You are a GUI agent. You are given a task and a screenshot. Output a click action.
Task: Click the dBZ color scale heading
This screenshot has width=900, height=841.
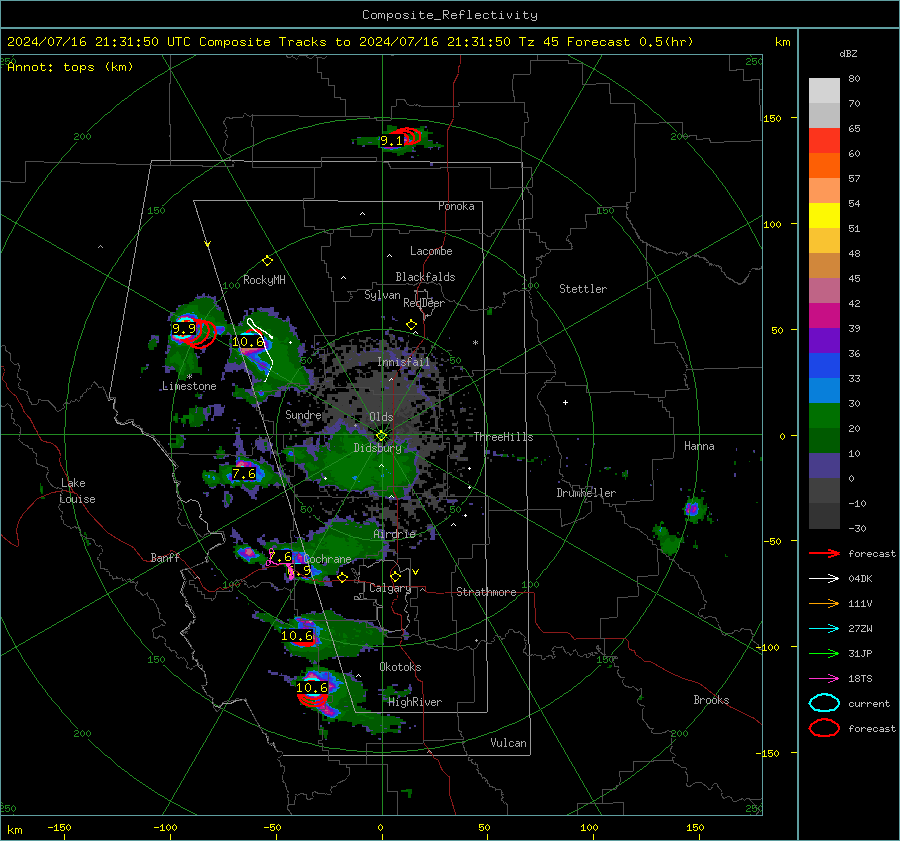(x=848, y=53)
